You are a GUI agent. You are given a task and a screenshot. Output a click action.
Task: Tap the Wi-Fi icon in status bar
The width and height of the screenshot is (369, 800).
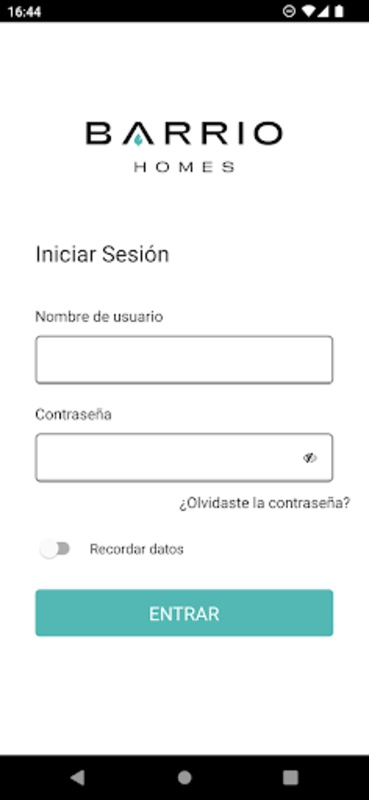click(x=308, y=11)
